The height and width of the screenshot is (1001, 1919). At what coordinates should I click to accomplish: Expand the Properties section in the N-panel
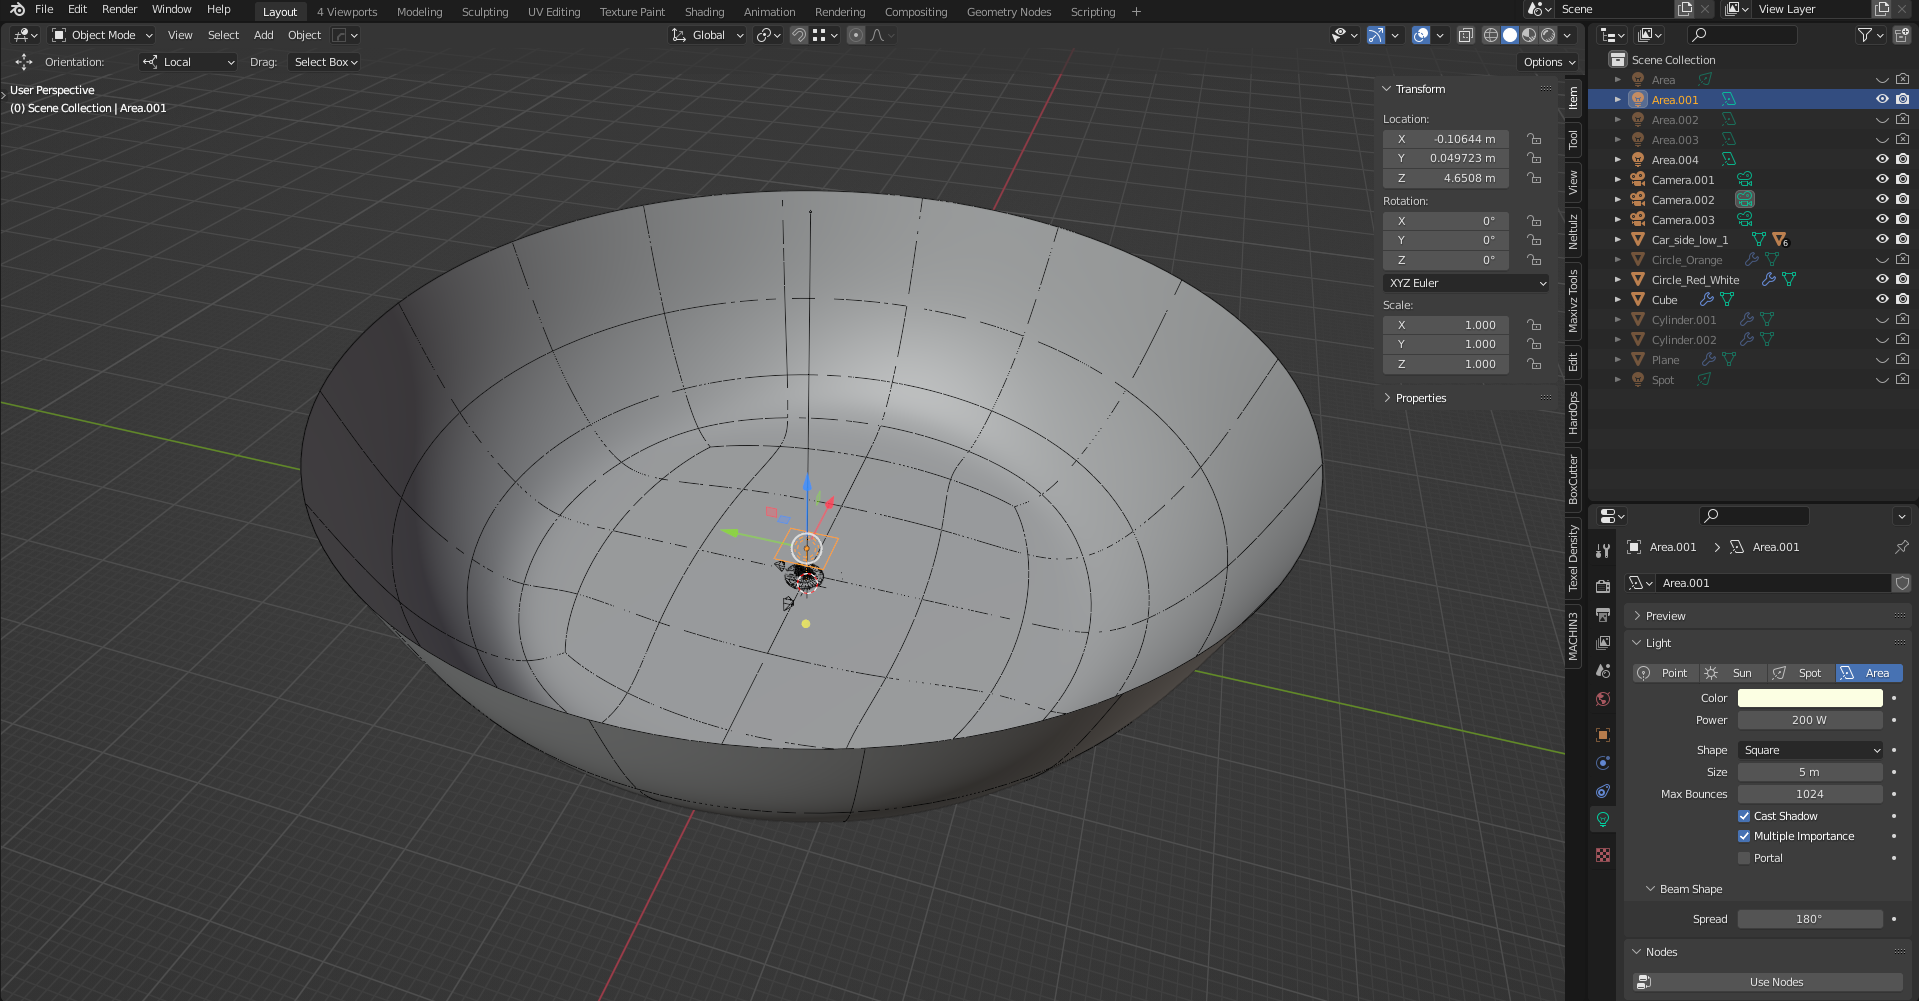(x=1420, y=397)
